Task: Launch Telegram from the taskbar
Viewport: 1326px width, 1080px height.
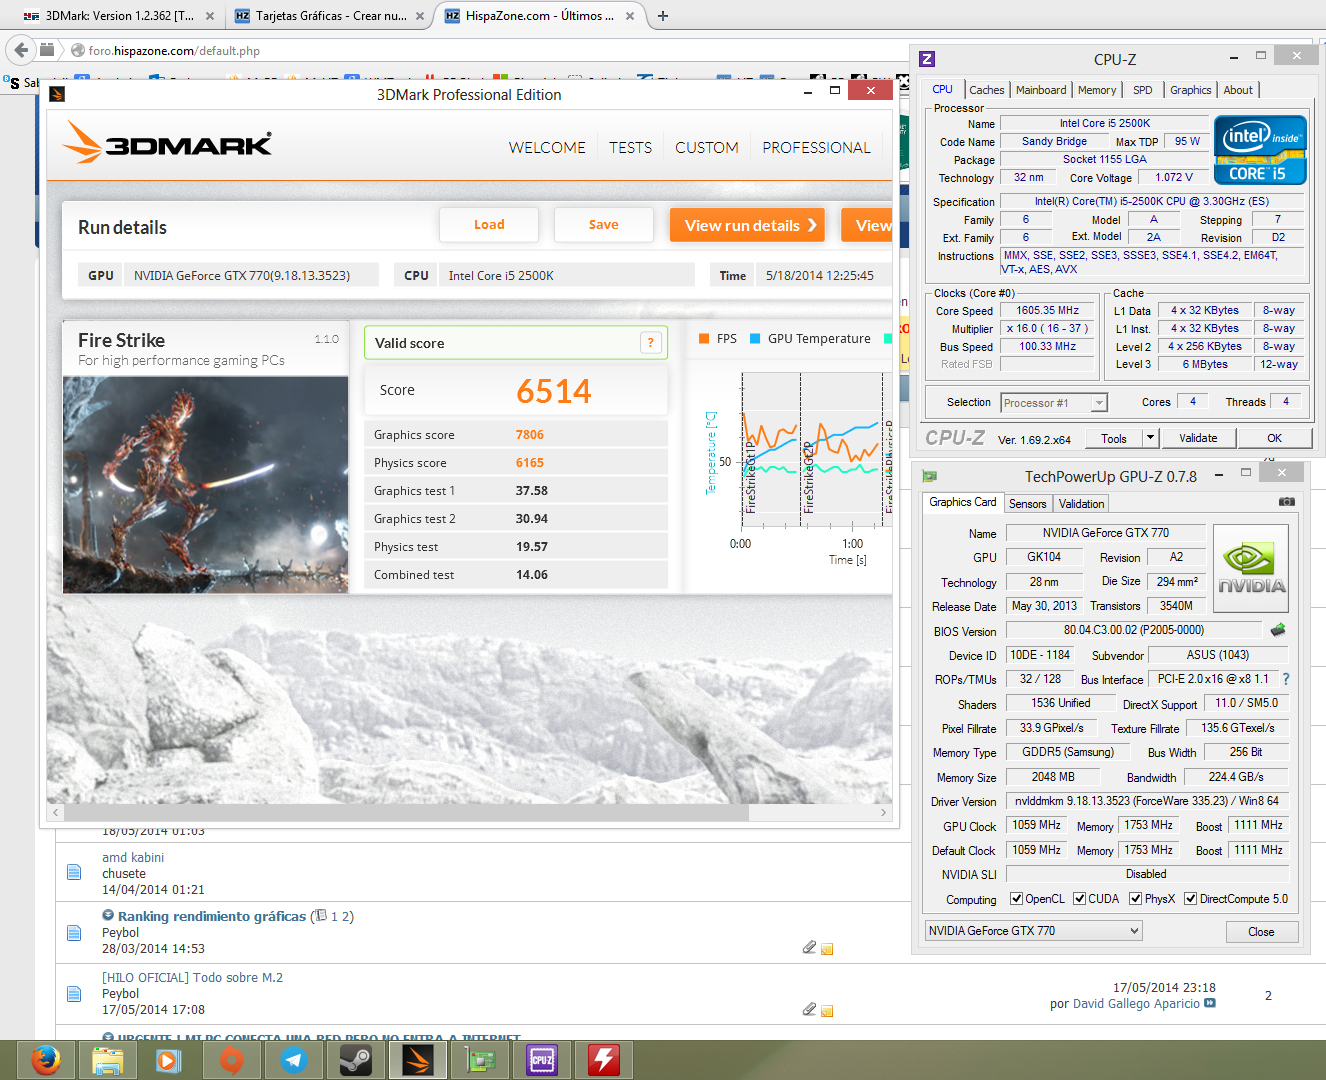Action: (x=294, y=1059)
